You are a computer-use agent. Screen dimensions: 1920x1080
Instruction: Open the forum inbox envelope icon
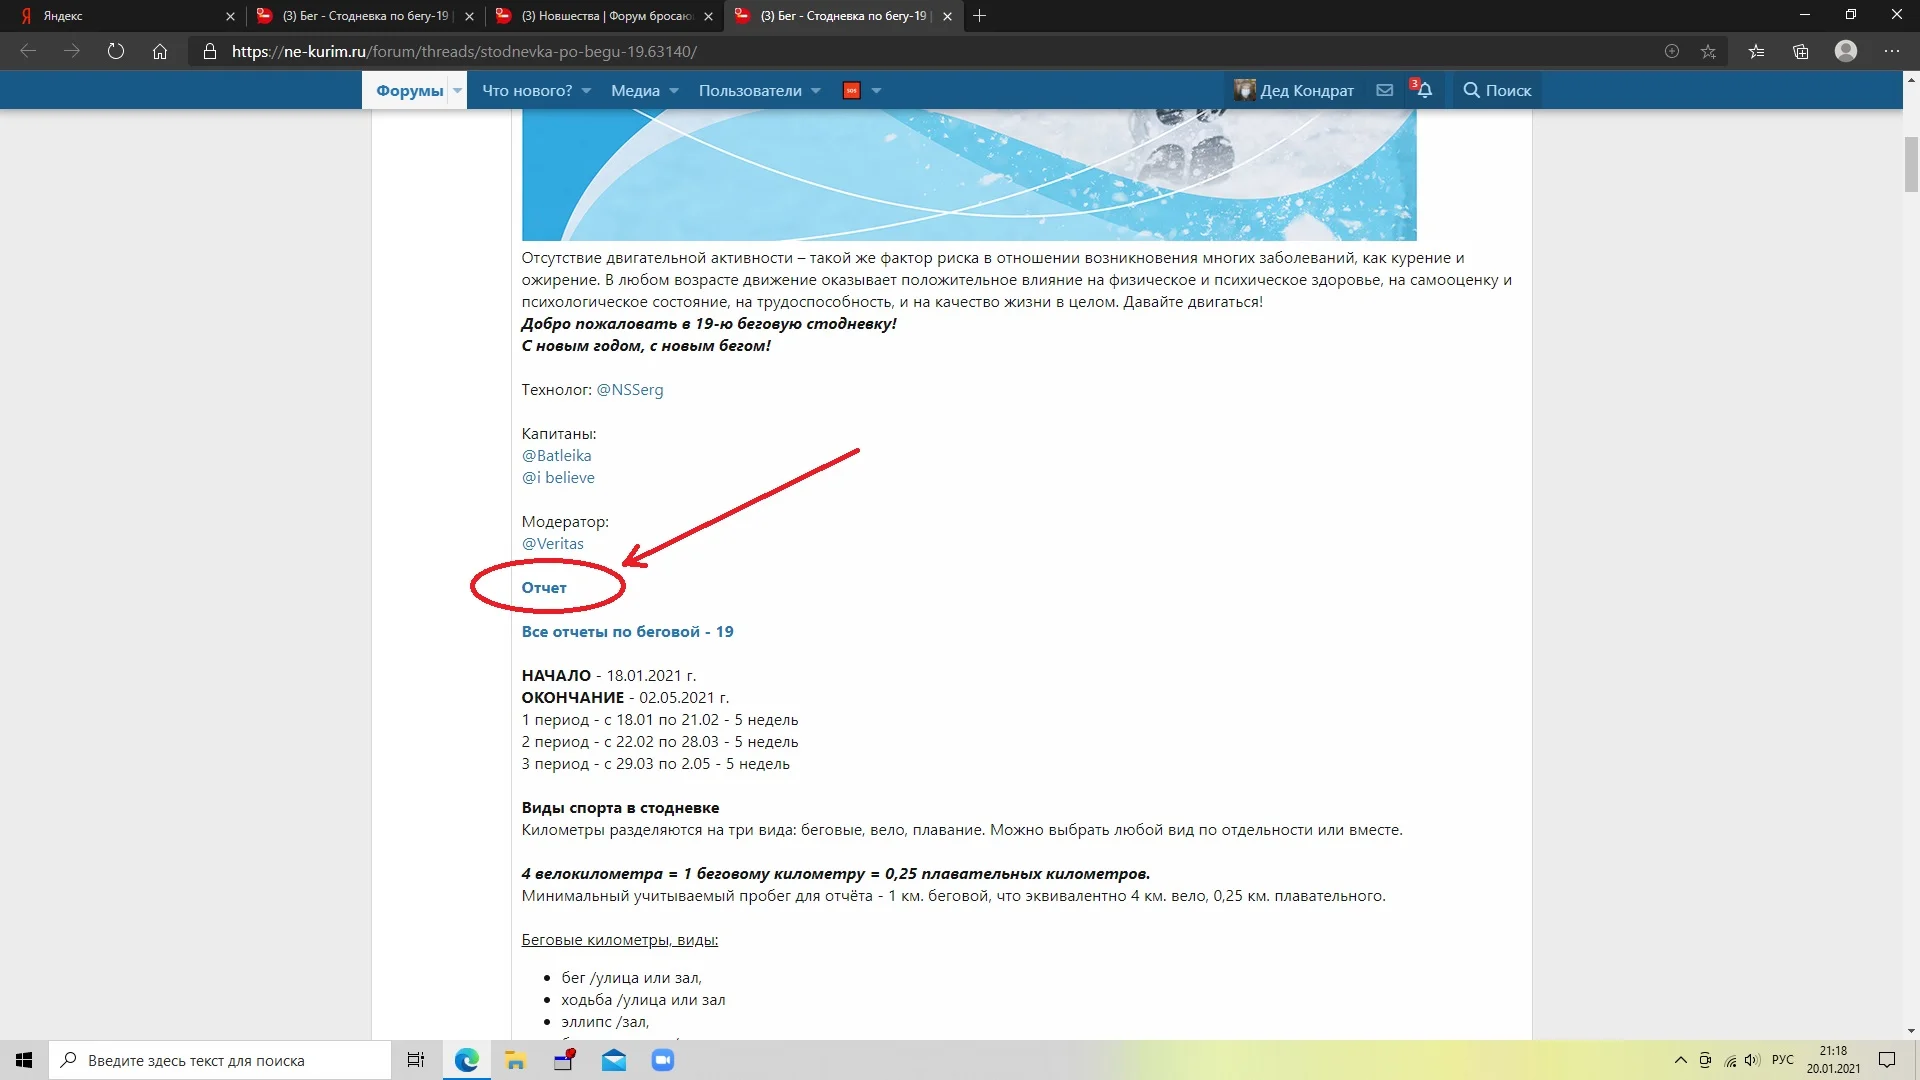pos(1384,90)
